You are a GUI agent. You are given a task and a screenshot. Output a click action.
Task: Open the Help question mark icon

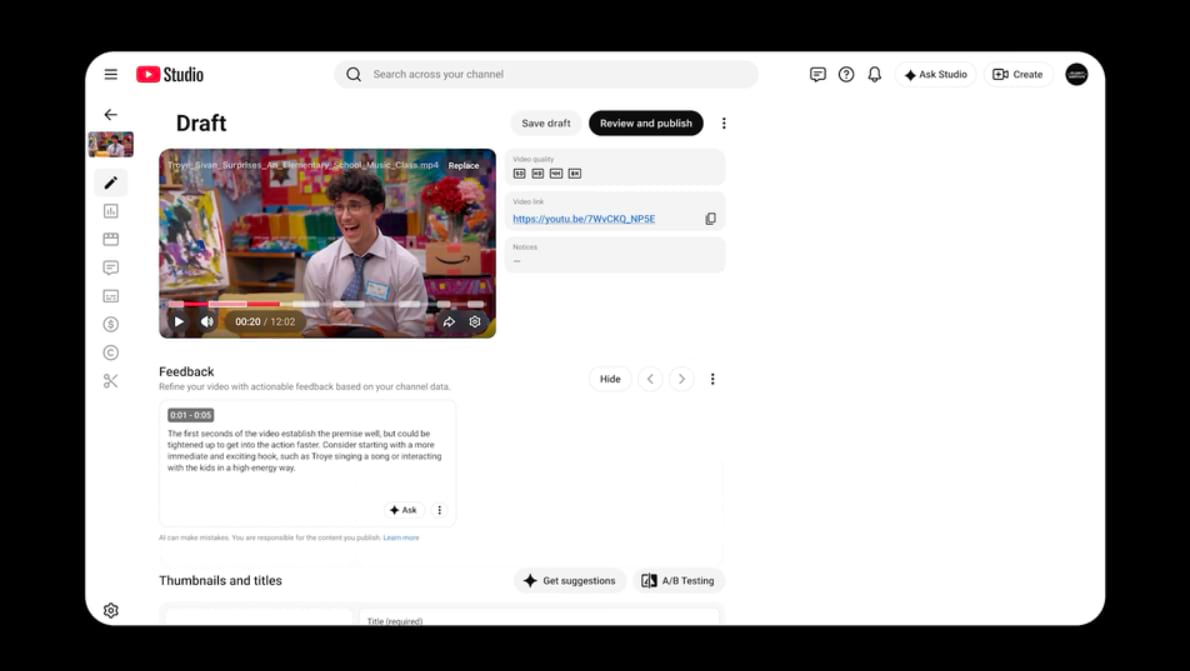pyautogui.click(x=846, y=74)
